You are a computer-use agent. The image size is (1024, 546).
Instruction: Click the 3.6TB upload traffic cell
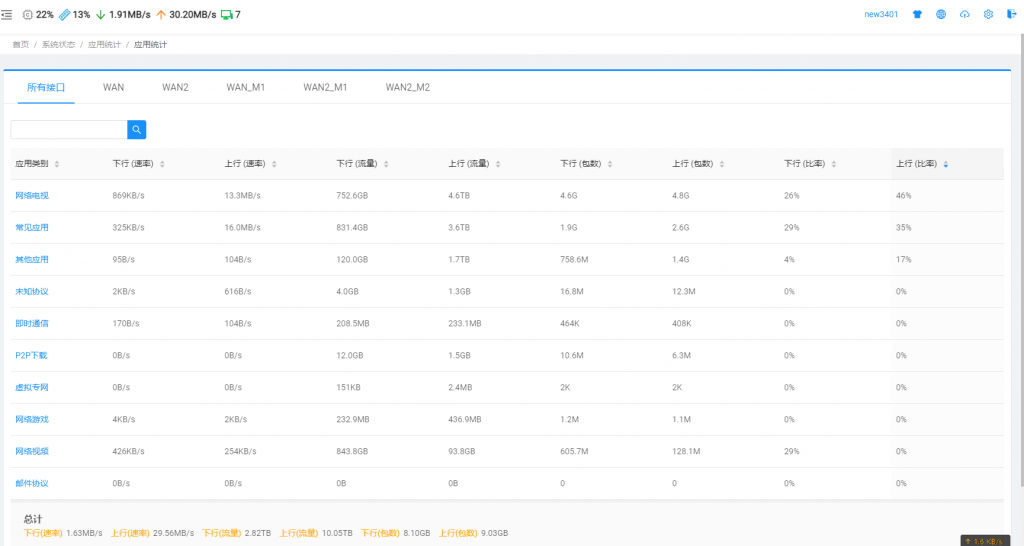coord(459,228)
